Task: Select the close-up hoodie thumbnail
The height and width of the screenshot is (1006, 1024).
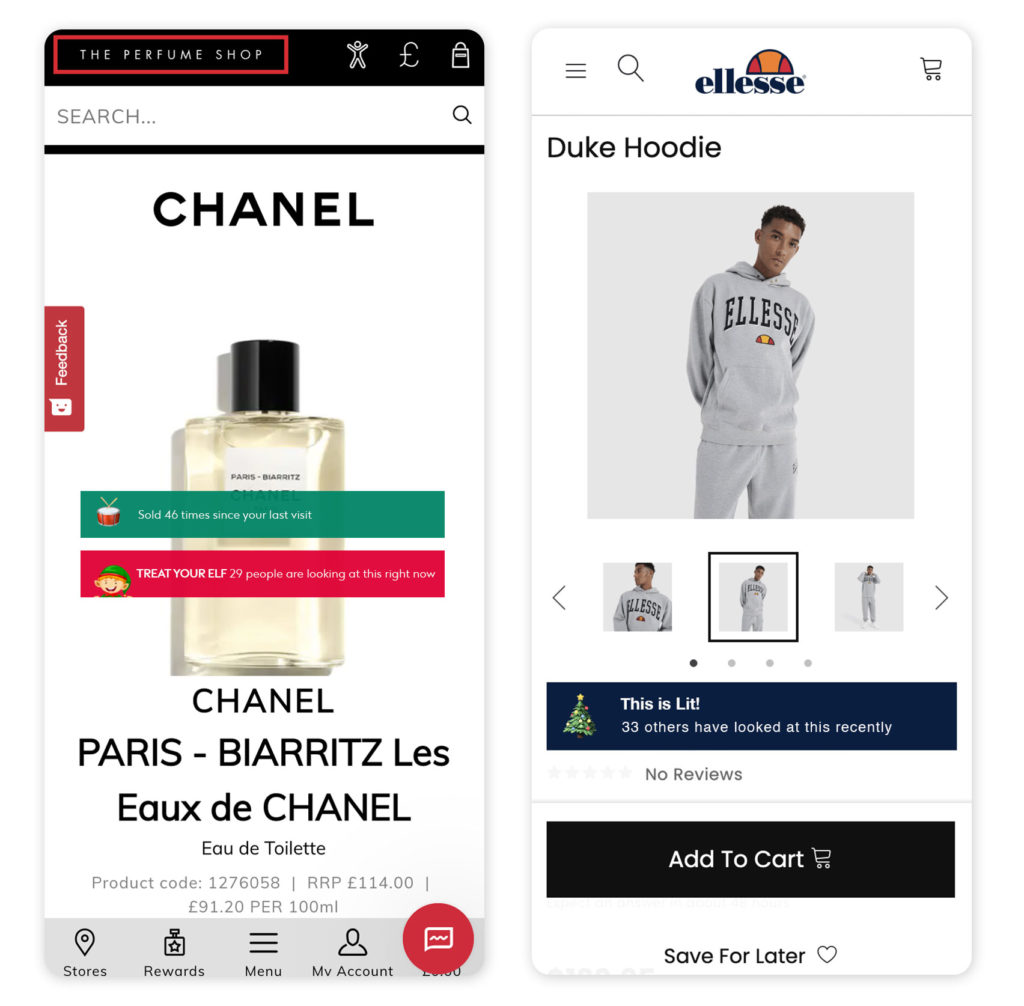Action: (x=637, y=597)
